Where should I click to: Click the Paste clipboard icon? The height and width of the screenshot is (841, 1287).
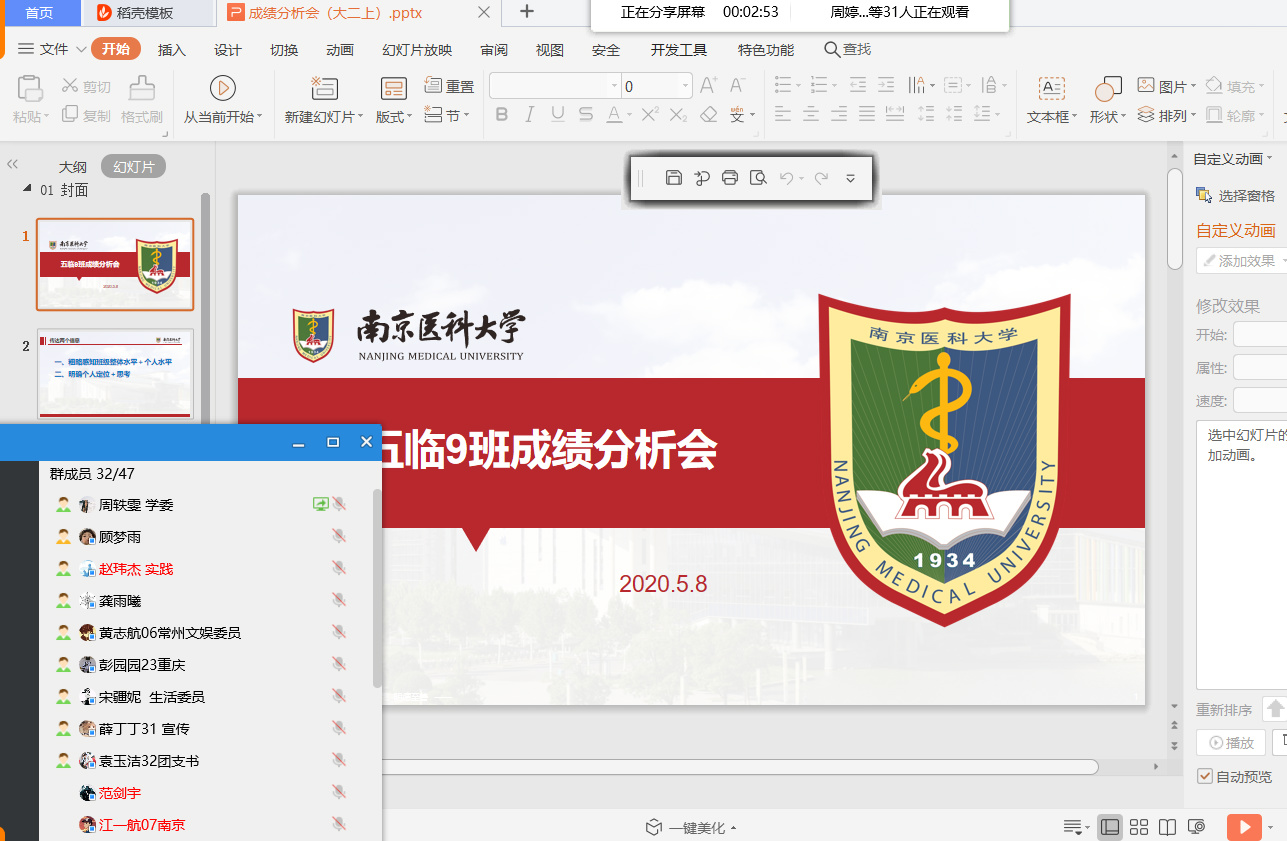pyautogui.click(x=30, y=88)
